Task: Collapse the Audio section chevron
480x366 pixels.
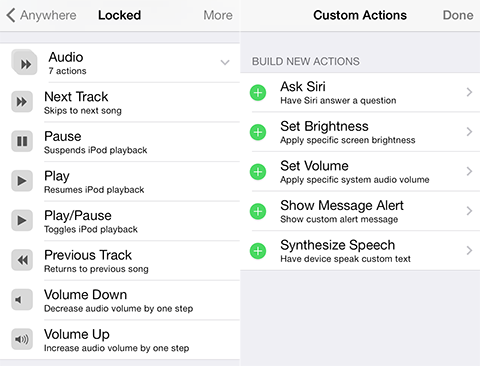Action: (225, 62)
